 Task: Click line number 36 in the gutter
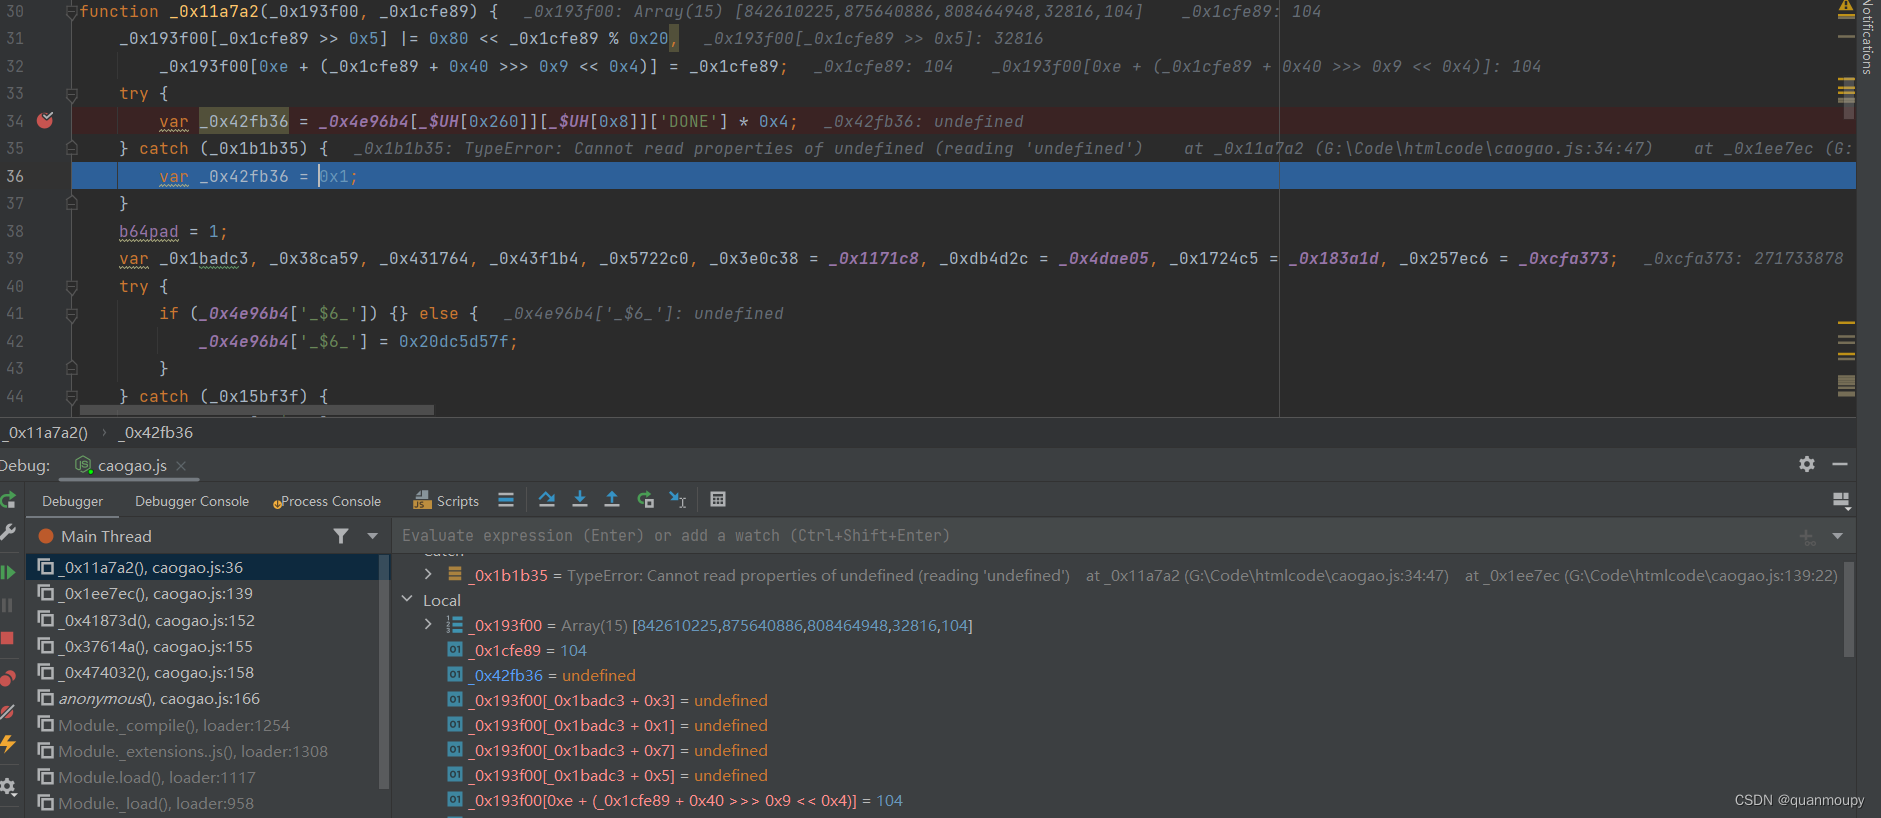tap(15, 176)
